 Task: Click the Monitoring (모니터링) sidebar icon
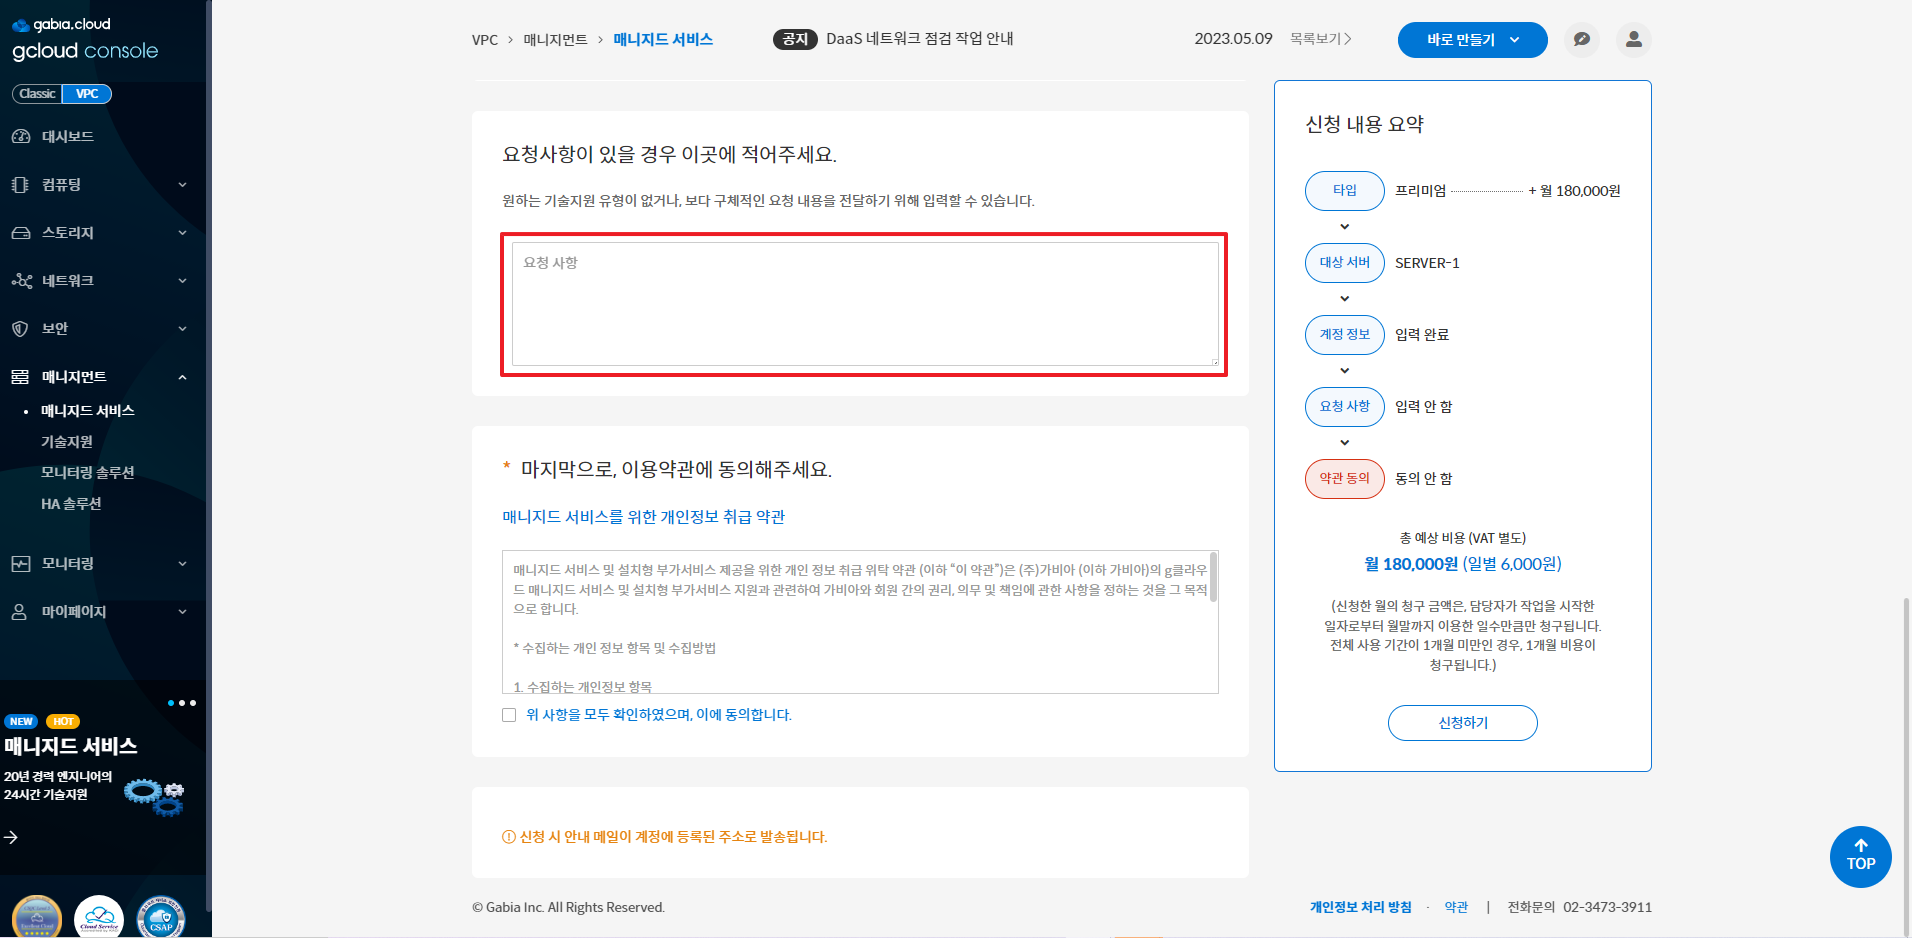tap(20, 564)
